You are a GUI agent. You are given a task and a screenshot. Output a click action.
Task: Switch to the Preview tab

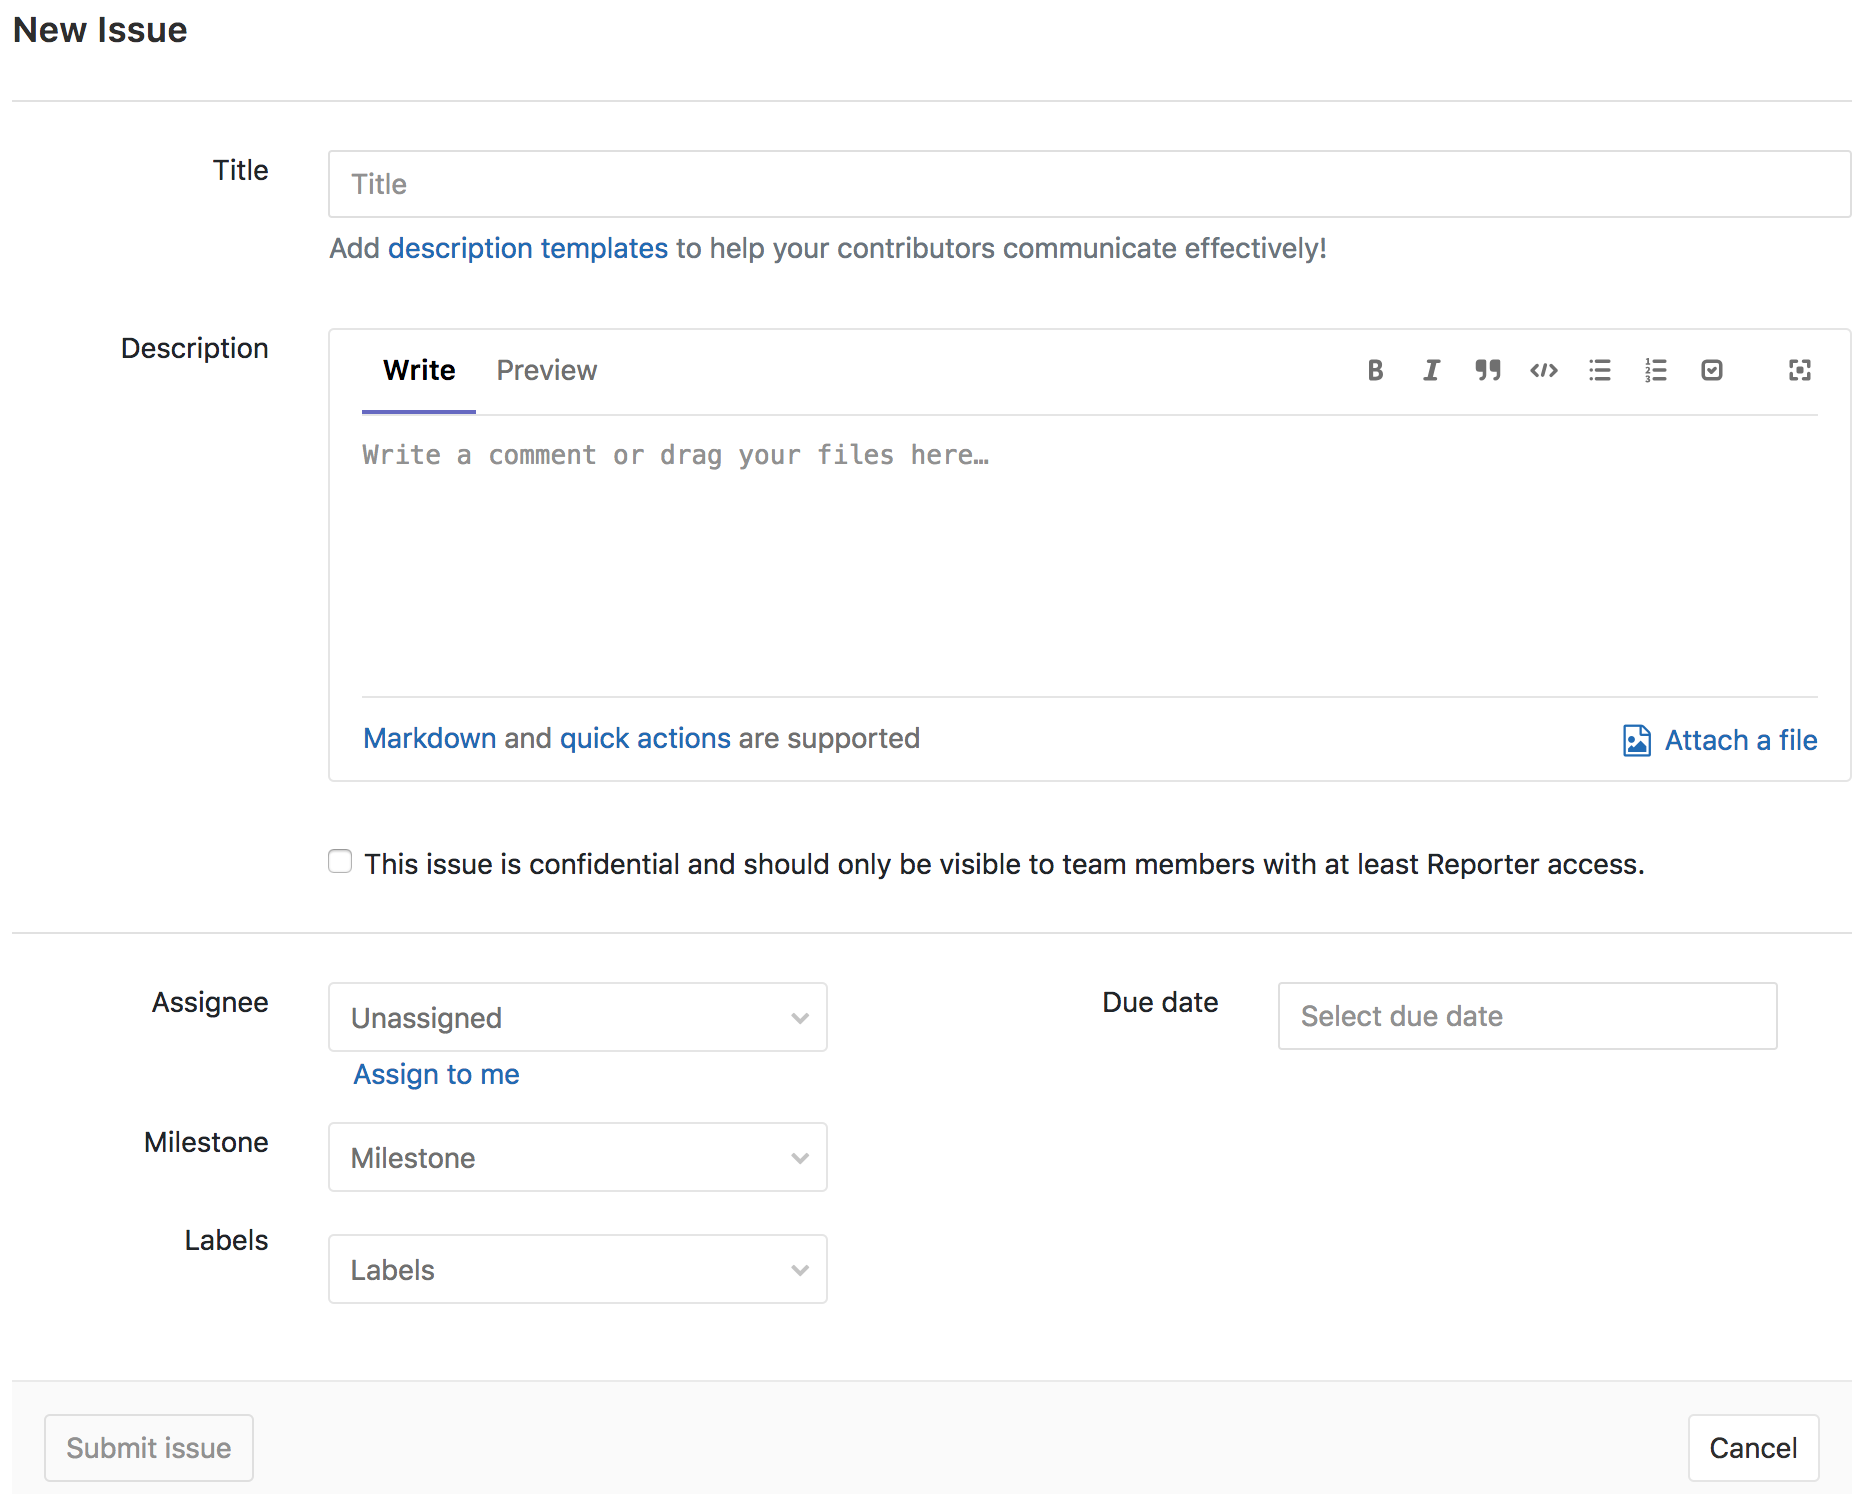(x=546, y=371)
